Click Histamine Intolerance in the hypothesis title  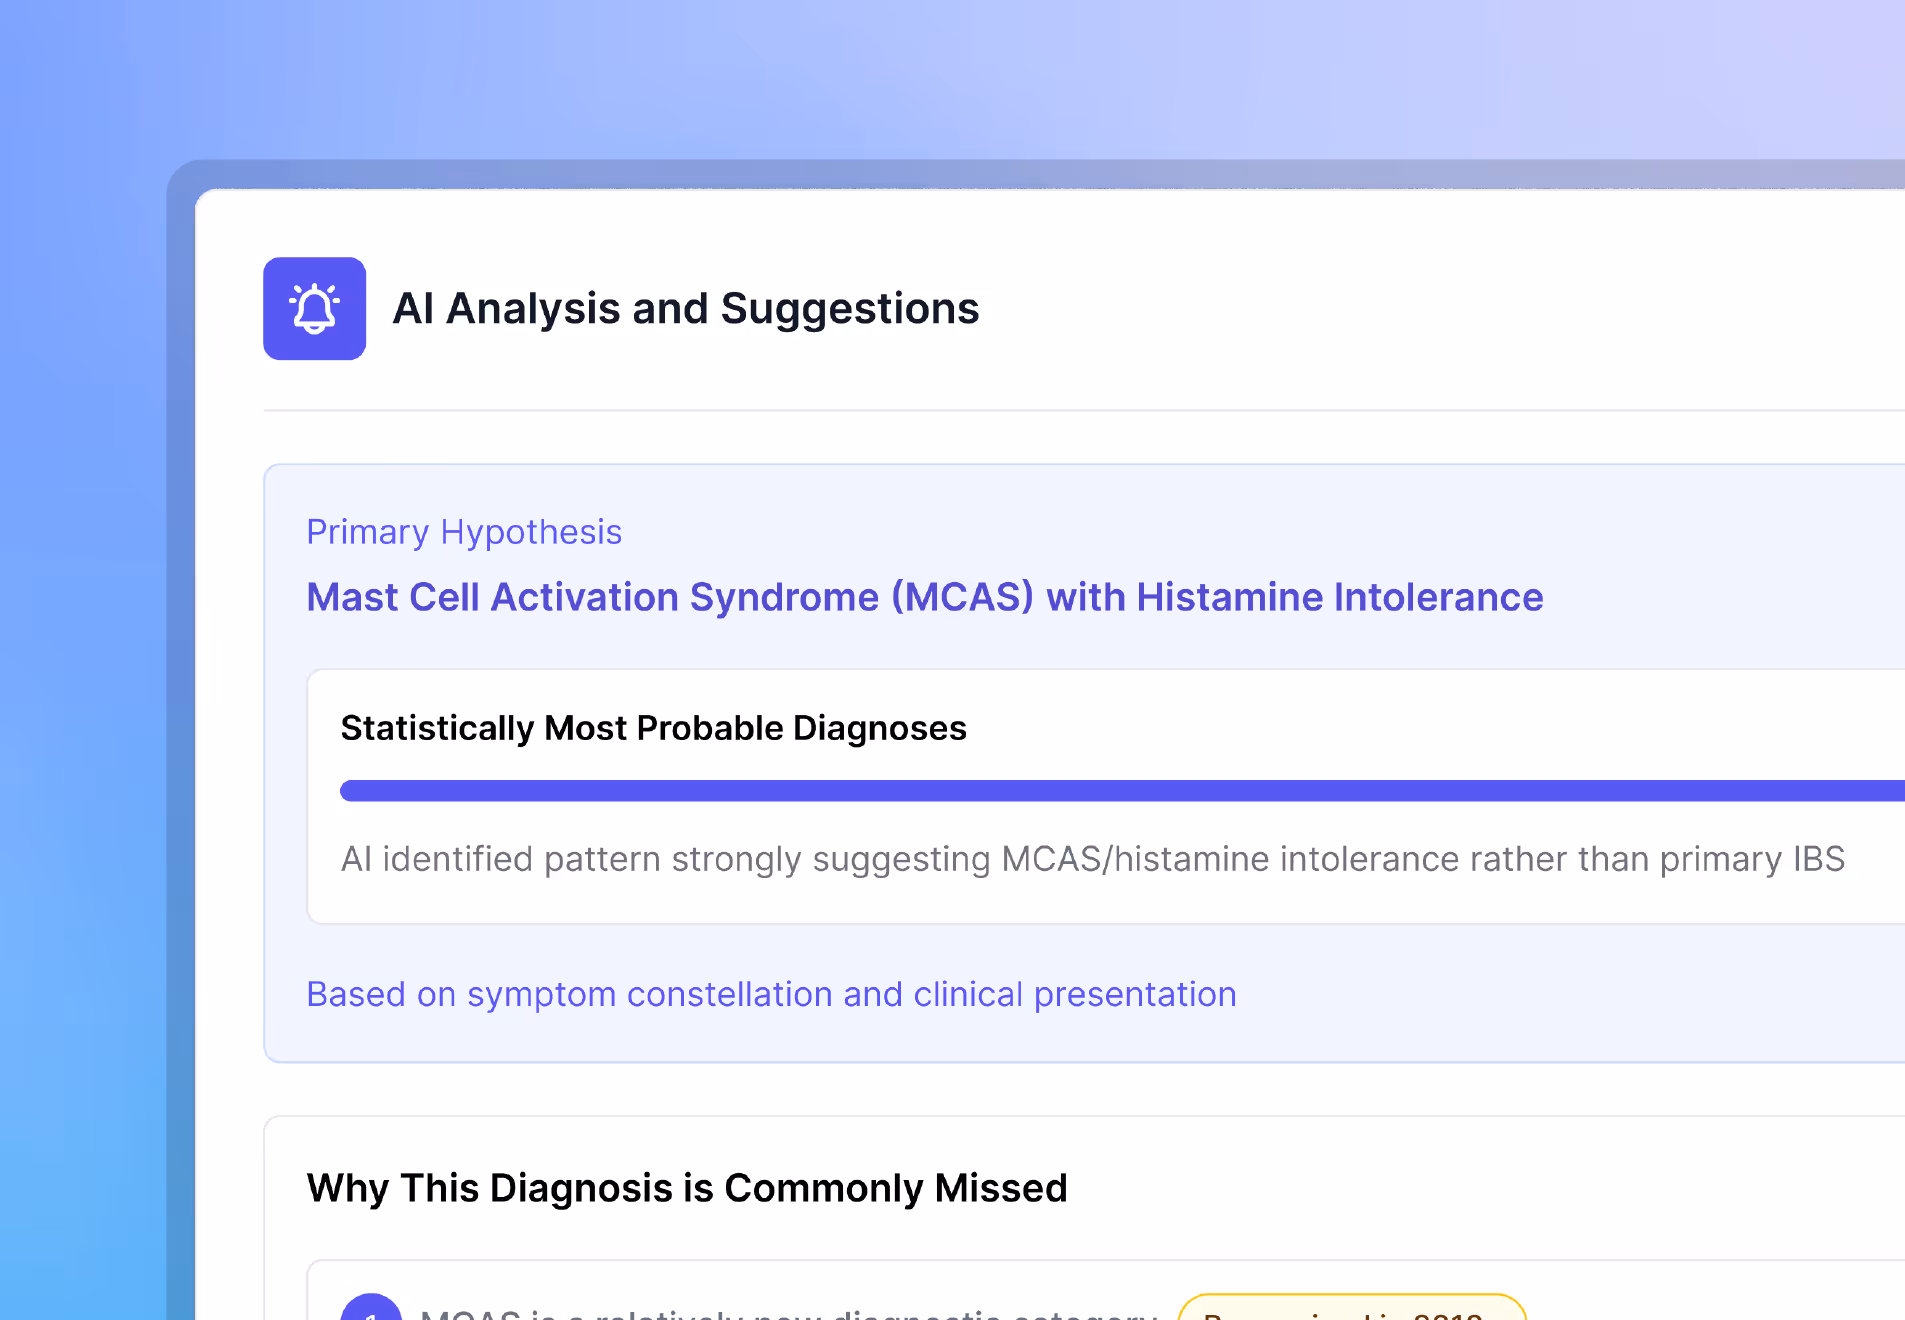click(1340, 597)
